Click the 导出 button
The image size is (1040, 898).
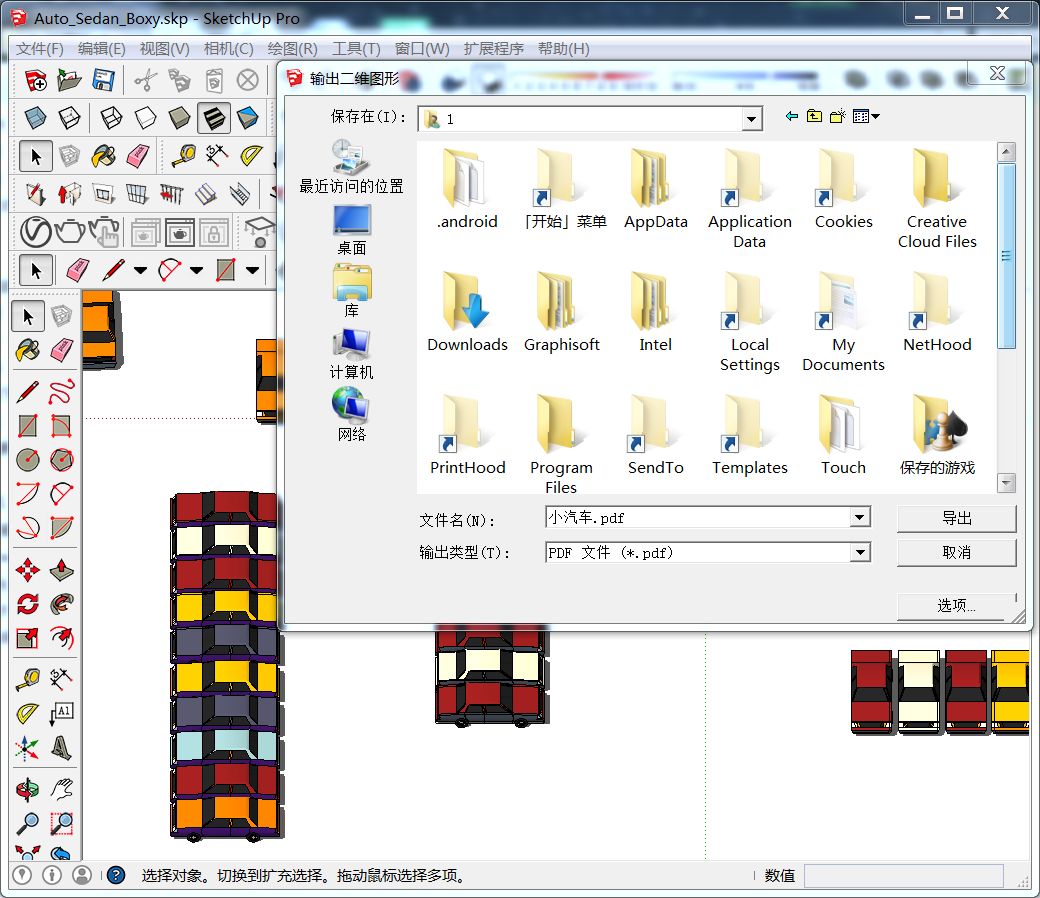tap(956, 518)
